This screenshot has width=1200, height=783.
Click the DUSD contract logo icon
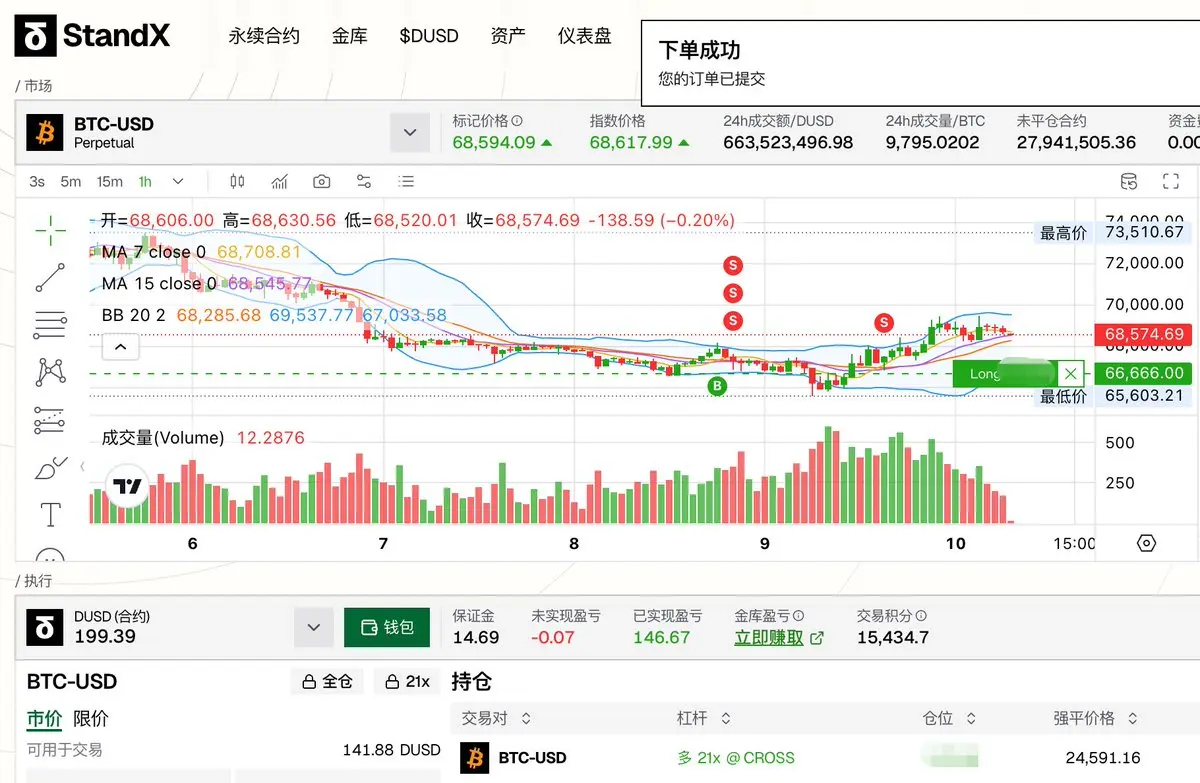point(44,626)
